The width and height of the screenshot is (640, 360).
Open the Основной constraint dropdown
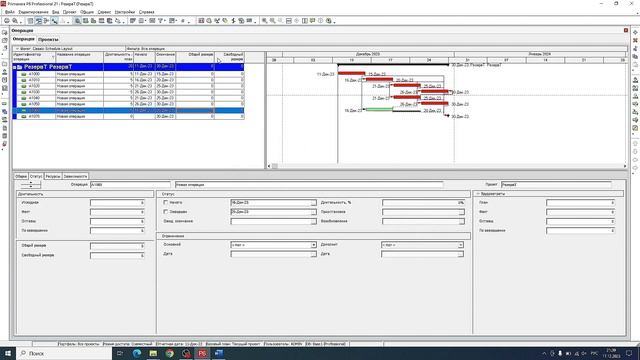click(313, 245)
